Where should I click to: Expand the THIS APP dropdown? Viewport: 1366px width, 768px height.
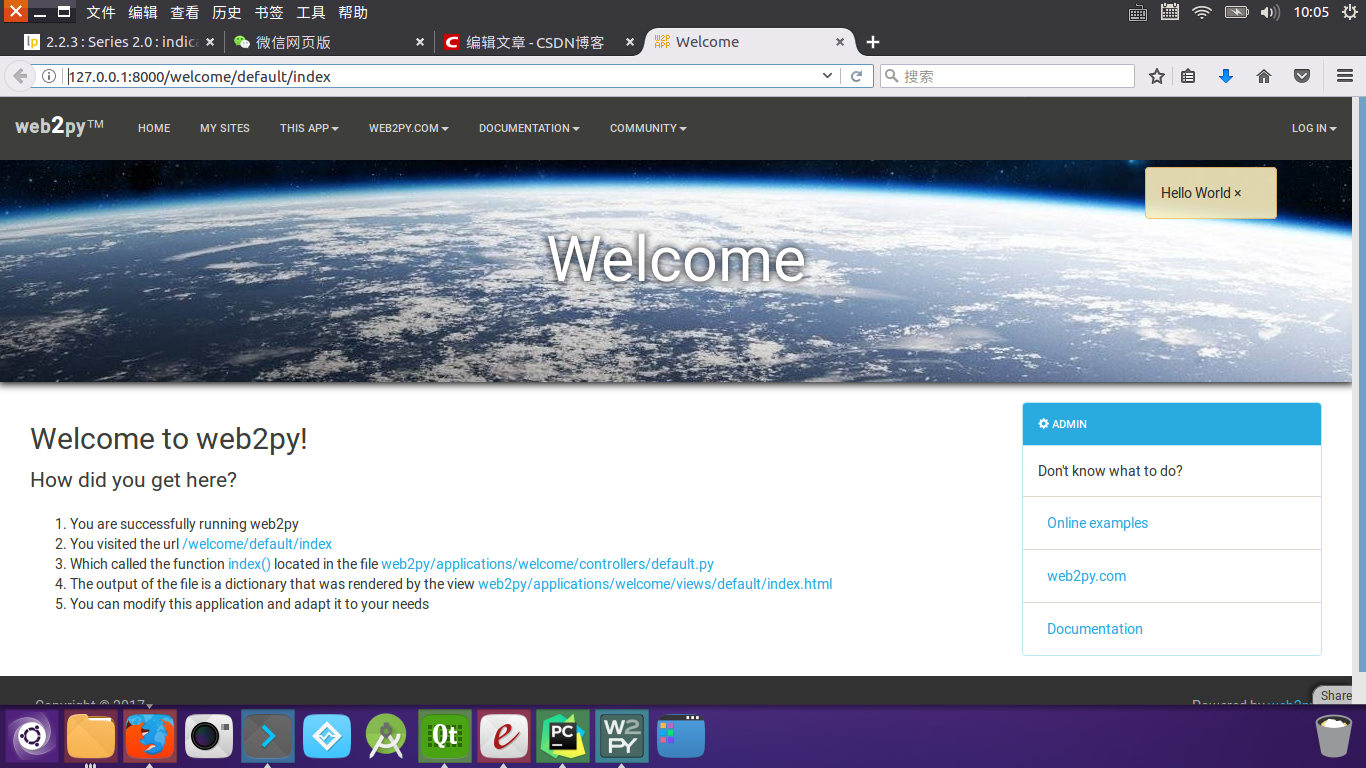tap(309, 128)
